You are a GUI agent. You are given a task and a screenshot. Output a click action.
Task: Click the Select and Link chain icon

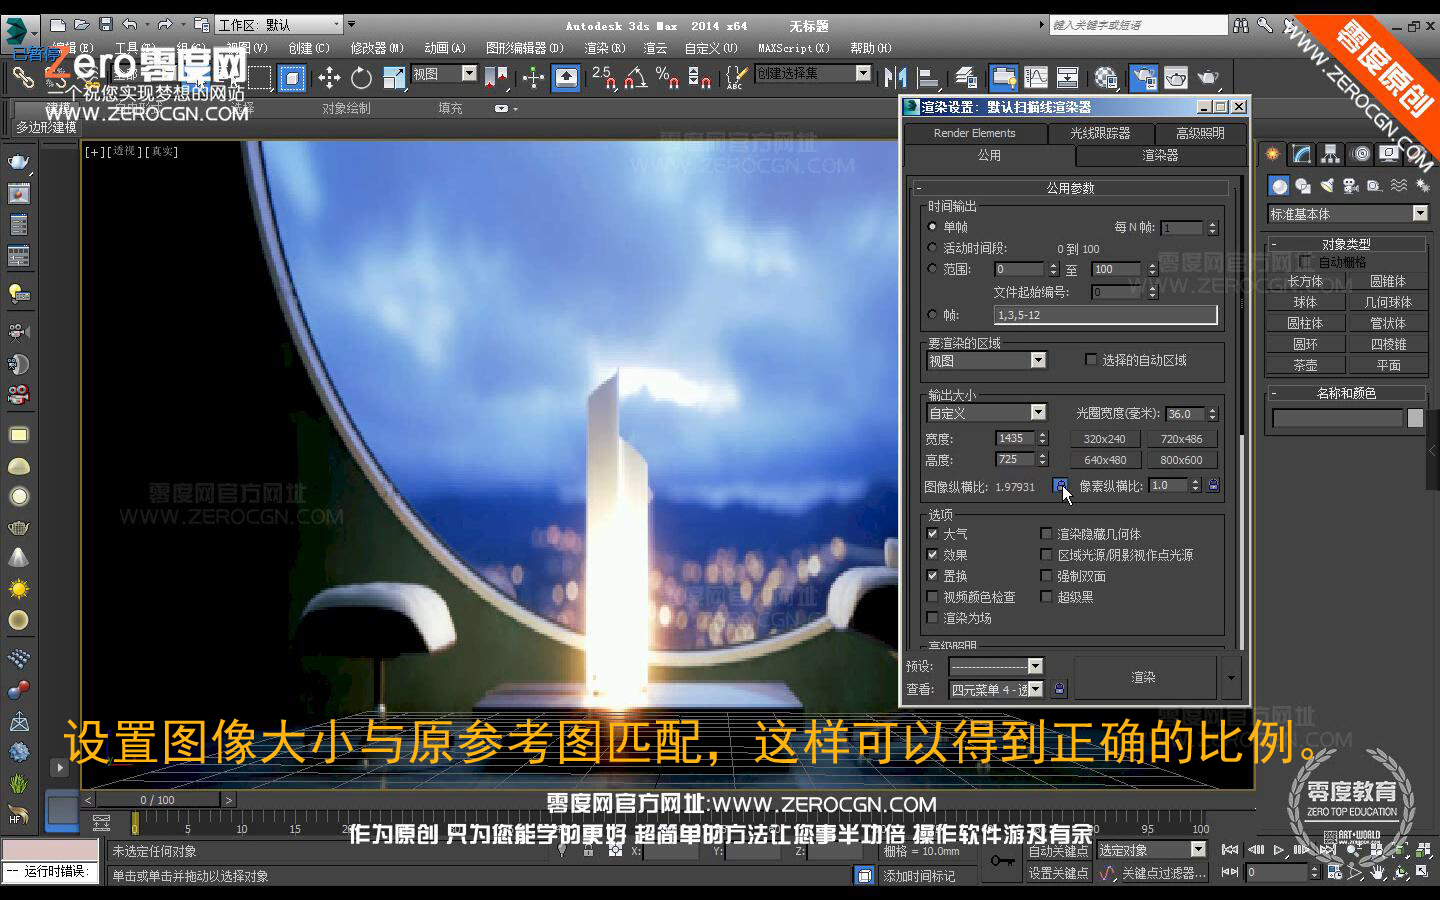click(22, 77)
